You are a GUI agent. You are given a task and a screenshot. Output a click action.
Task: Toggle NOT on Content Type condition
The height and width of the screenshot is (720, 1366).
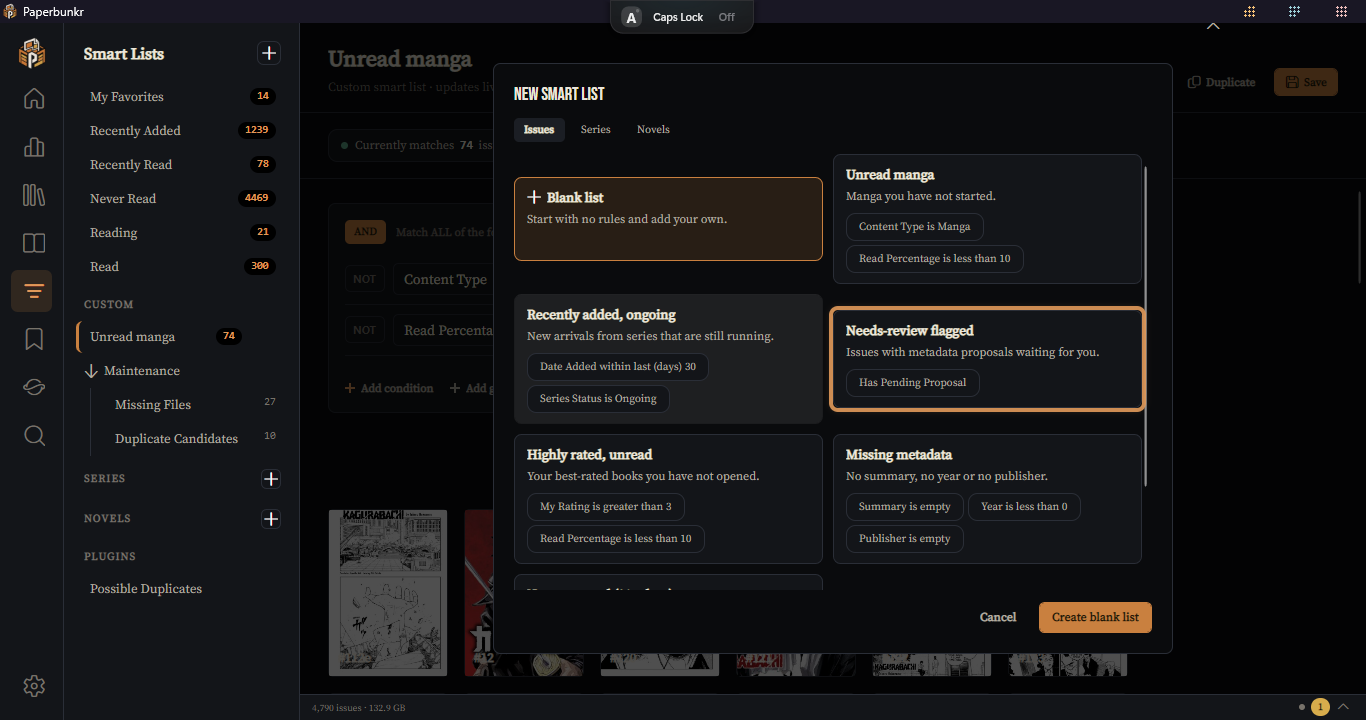[x=365, y=279]
